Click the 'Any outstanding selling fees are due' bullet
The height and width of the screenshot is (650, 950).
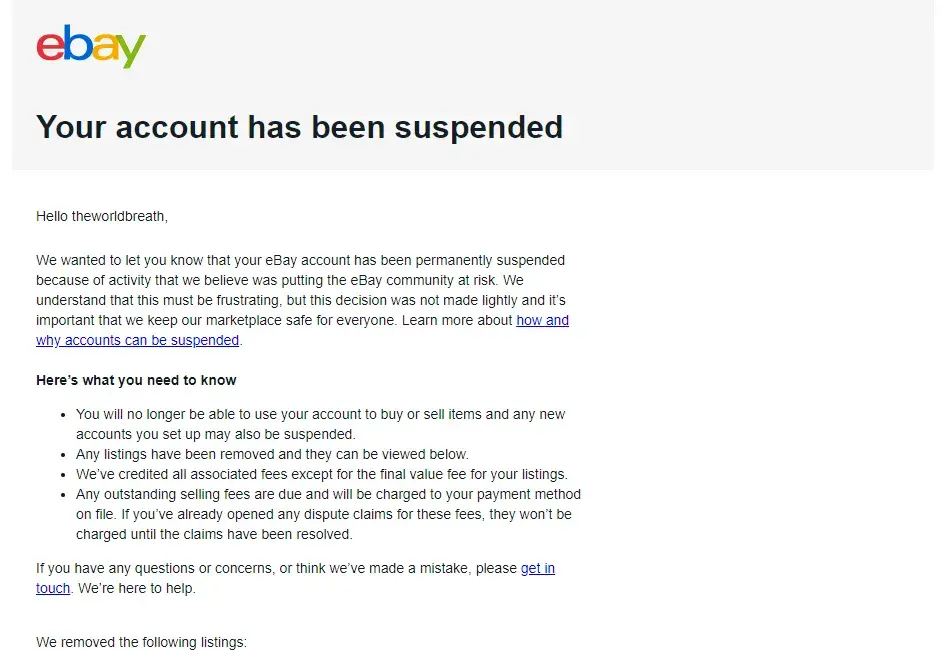(328, 494)
